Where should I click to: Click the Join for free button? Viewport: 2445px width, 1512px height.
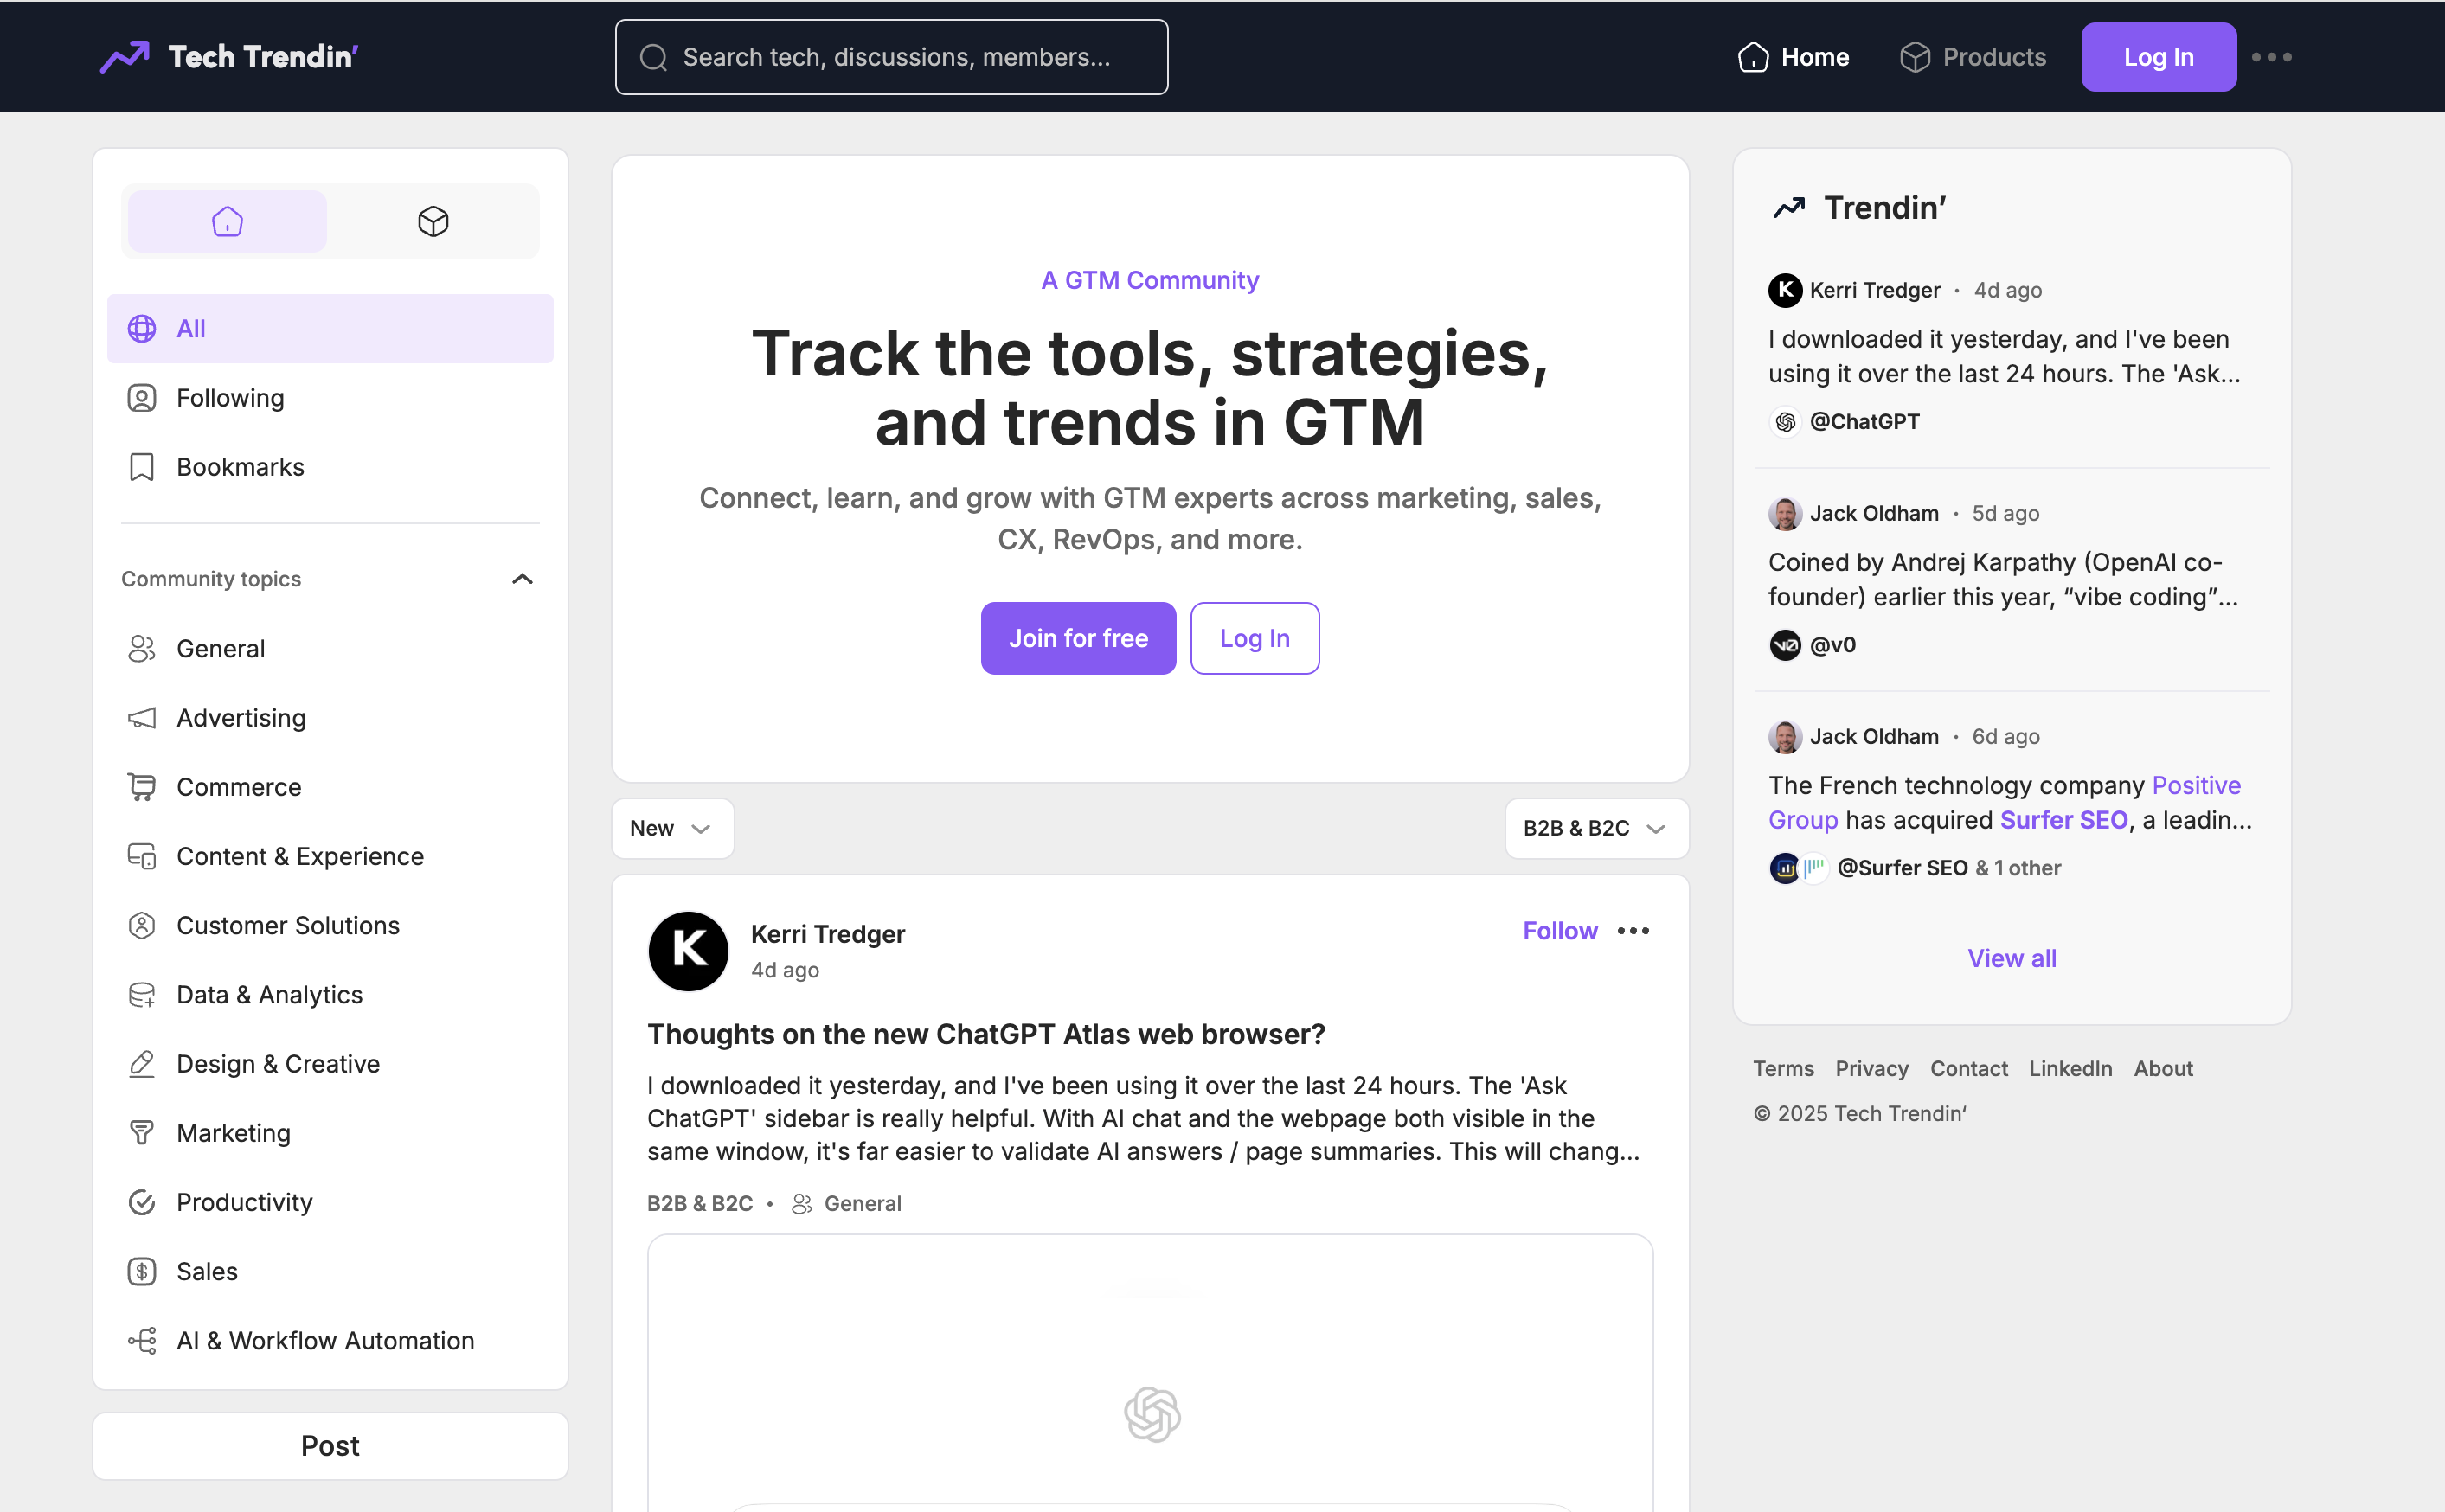tap(1078, 638)
